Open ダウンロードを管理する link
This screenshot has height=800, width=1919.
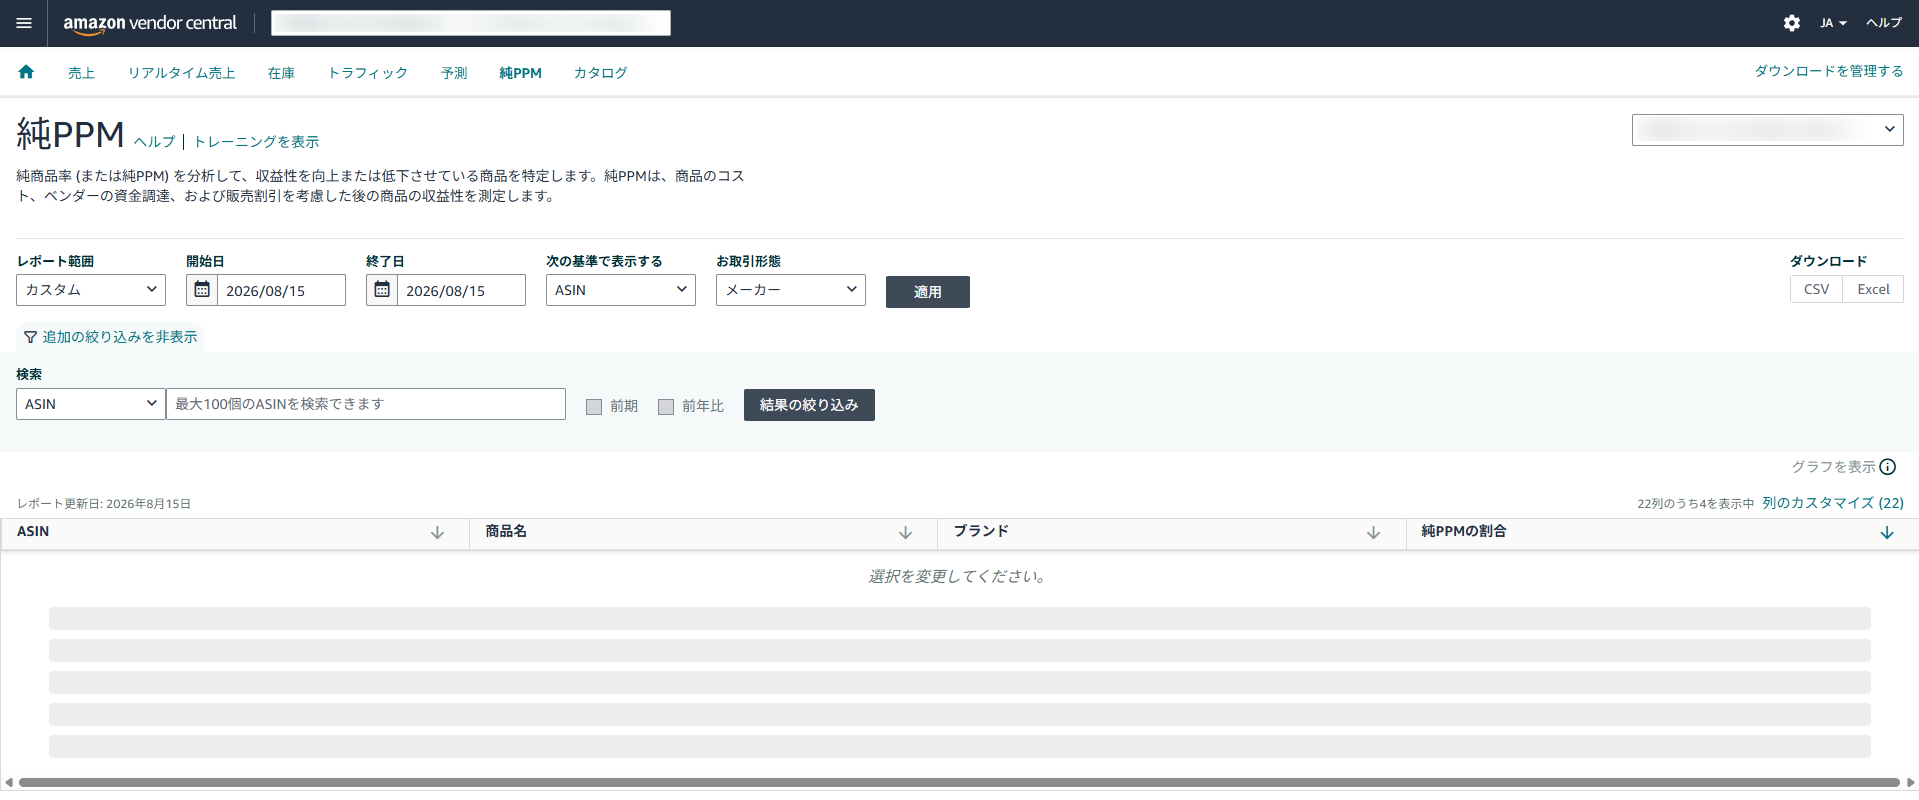pyautogui.click(x=1829, y=71)
